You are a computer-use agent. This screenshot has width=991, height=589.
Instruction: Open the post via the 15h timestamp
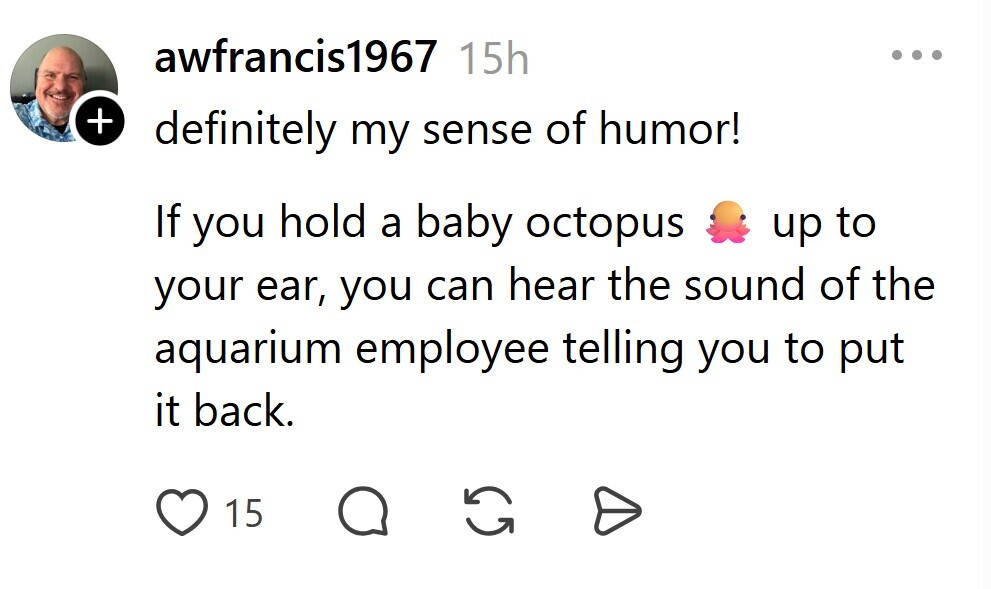pos(494,59)
